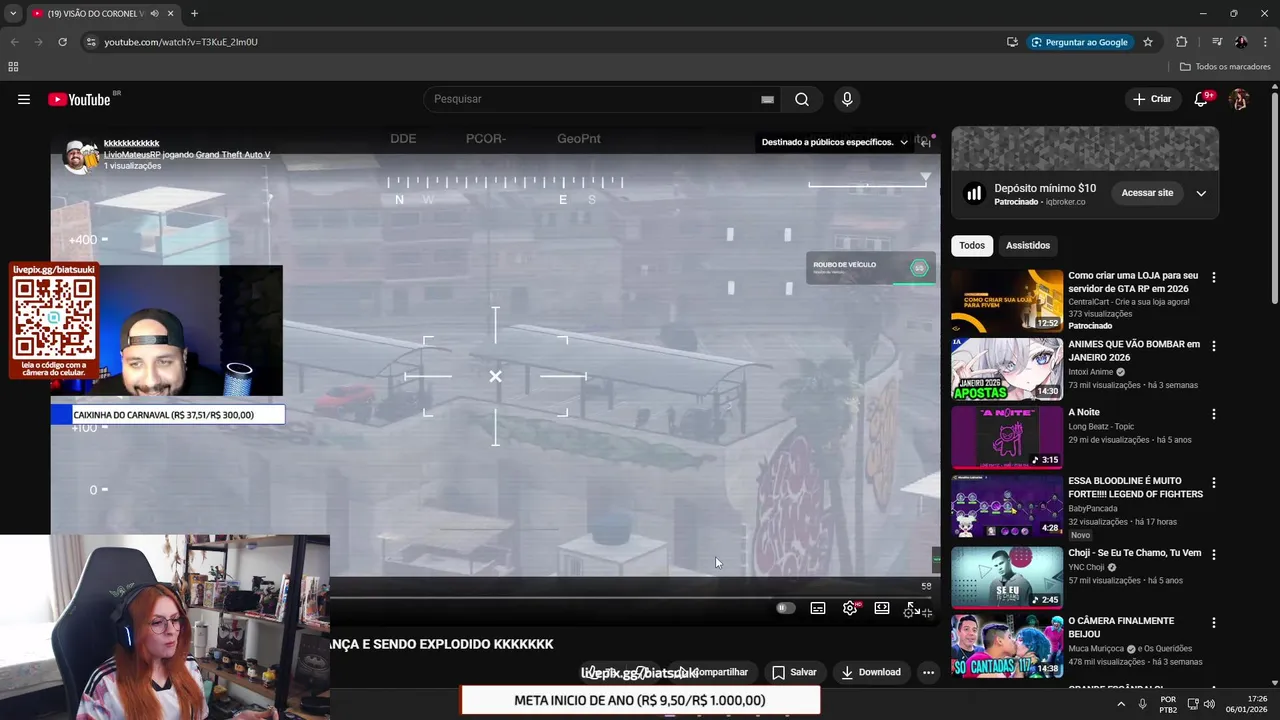Switch the POR PTB2 keyboard language

pos(1168,705)
